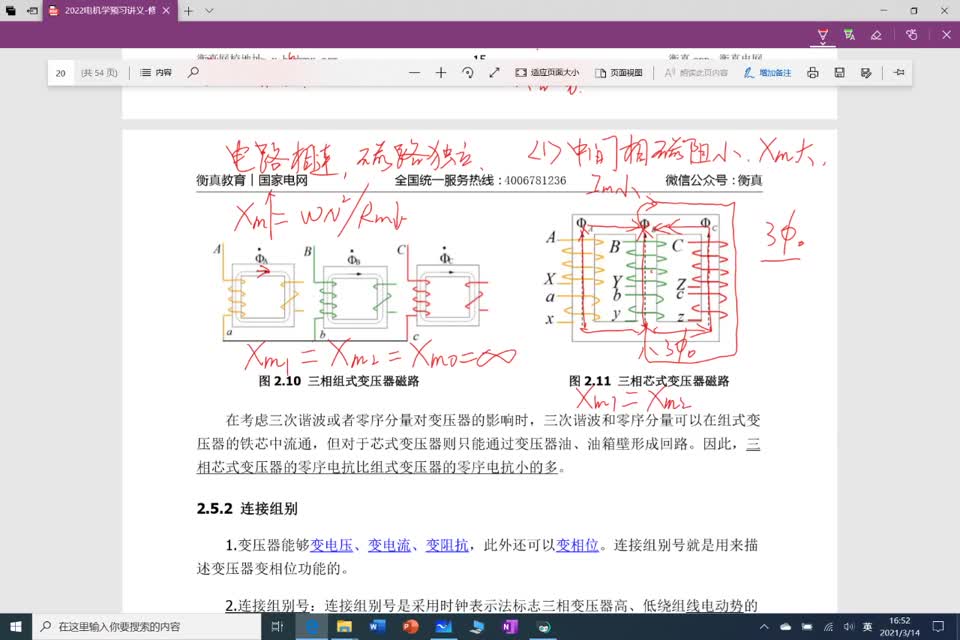Close the purple inking toolbar
This screenshot has width=960, height=640.
[946, 35]
